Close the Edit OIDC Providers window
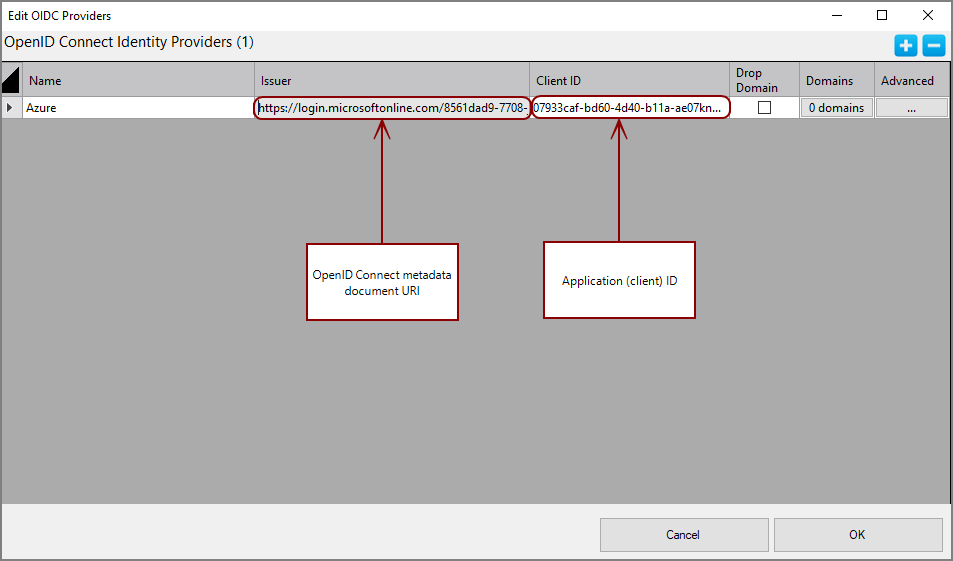This screenshot has height=561, width=953. 927,15
